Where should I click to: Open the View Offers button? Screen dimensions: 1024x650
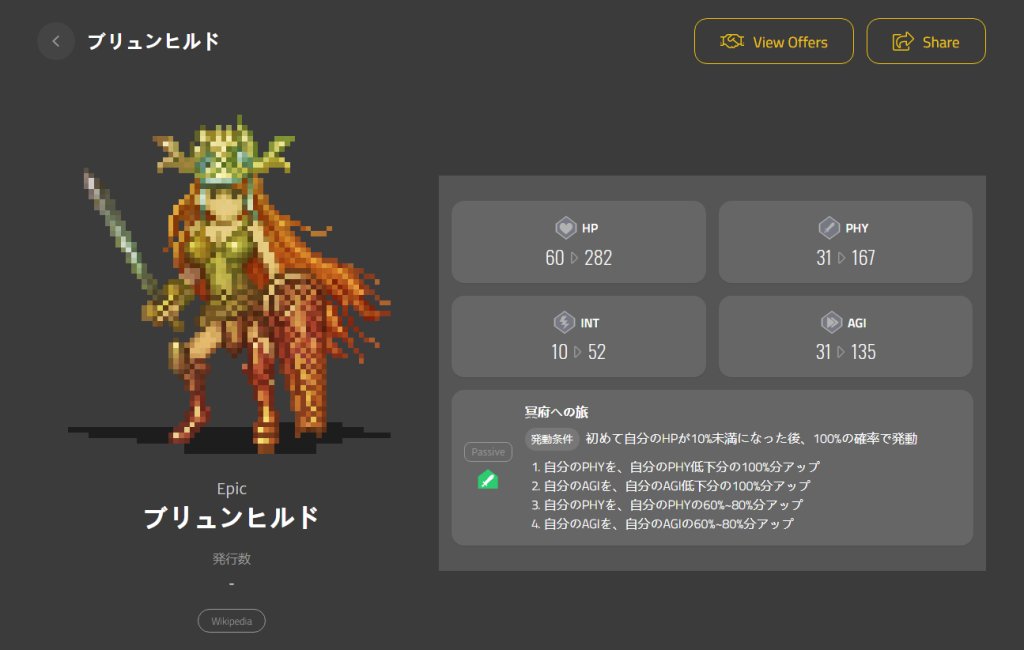(773, 41)
